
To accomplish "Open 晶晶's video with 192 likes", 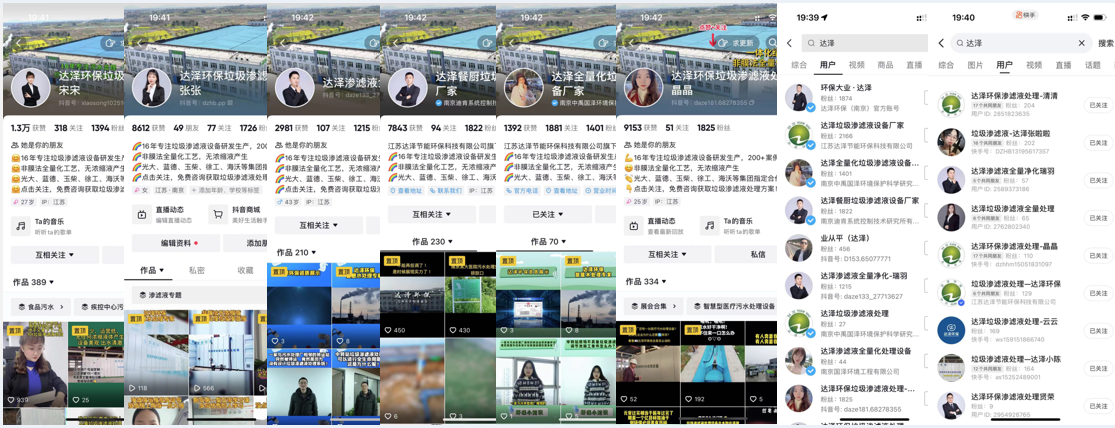I will point(711,364).
